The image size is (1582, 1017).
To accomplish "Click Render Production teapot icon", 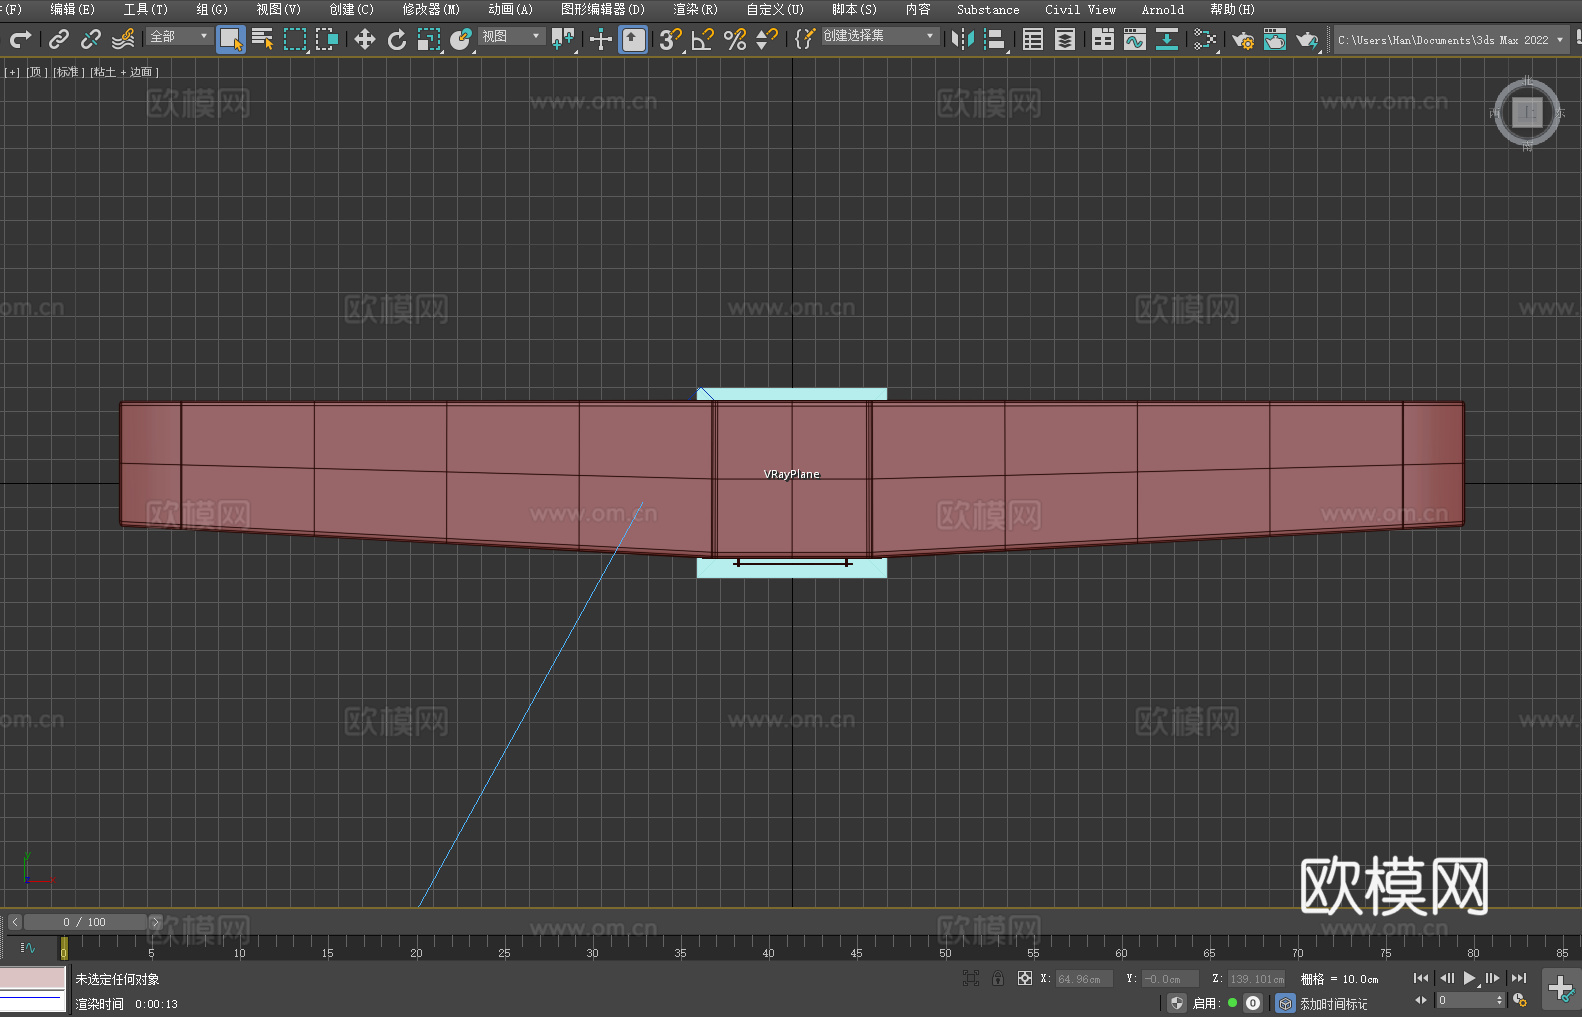I will click(x=1307, y=39).
